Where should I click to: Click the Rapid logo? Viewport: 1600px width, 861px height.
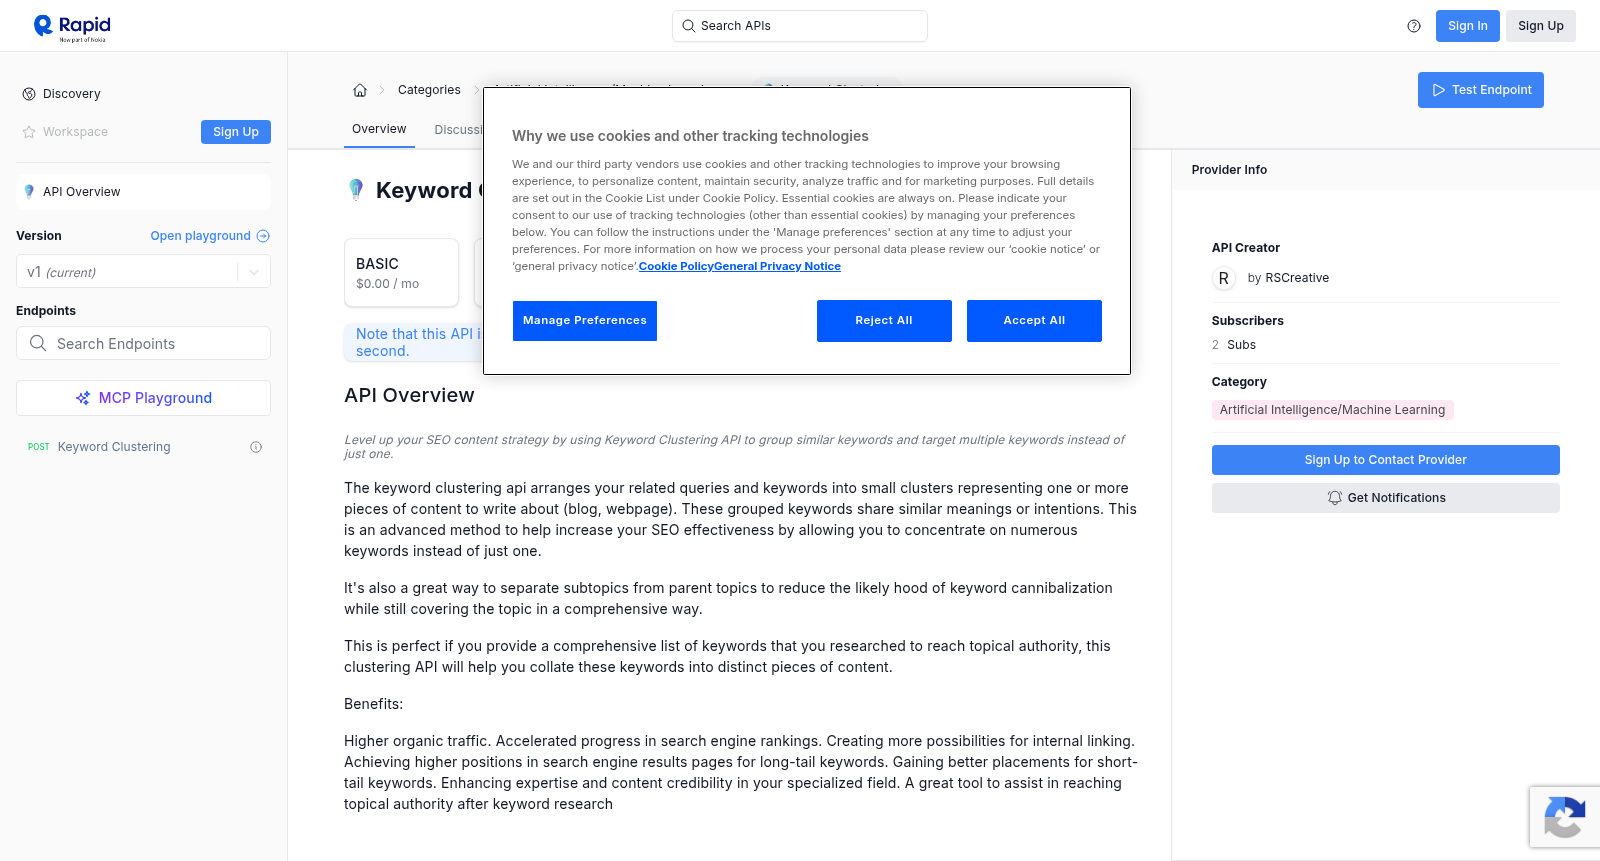point(72,27)
